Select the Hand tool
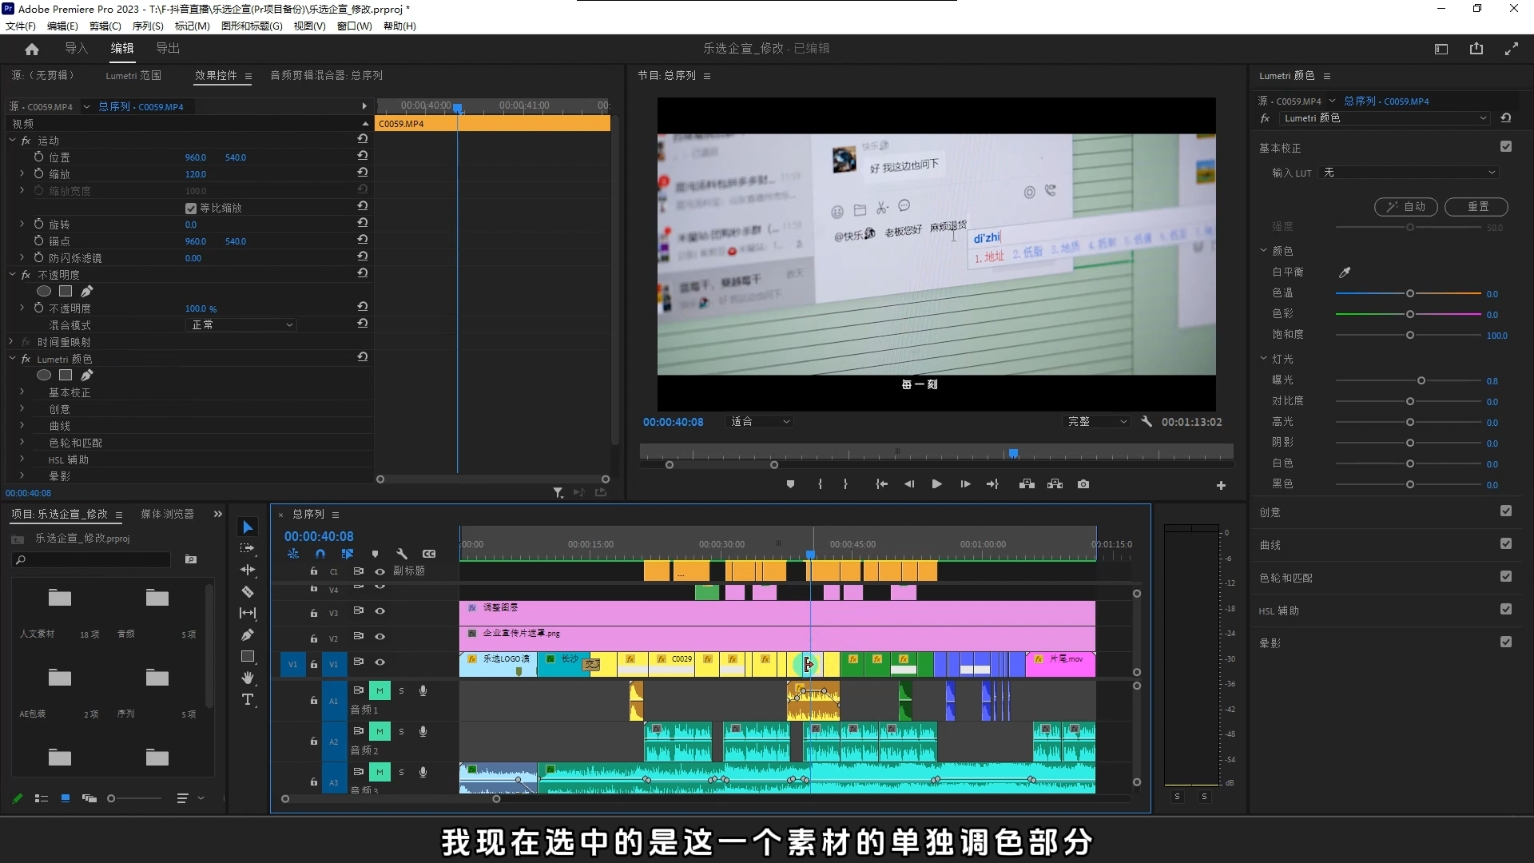Image resolution: width=1534 pixels, height=863 pixels. click(247, 678)
